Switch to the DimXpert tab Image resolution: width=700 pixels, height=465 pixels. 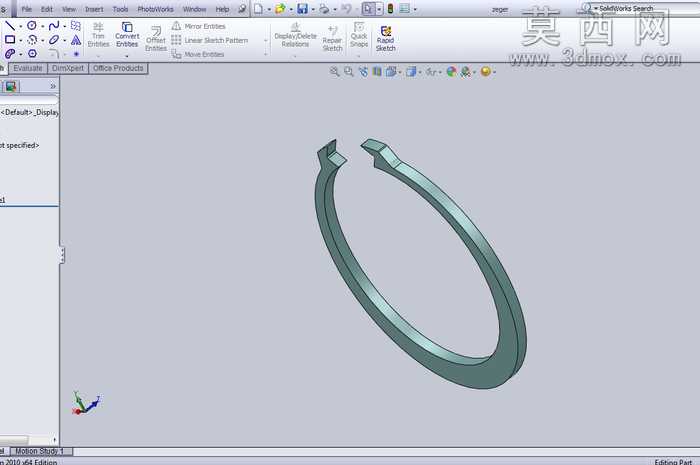point(68,68)
